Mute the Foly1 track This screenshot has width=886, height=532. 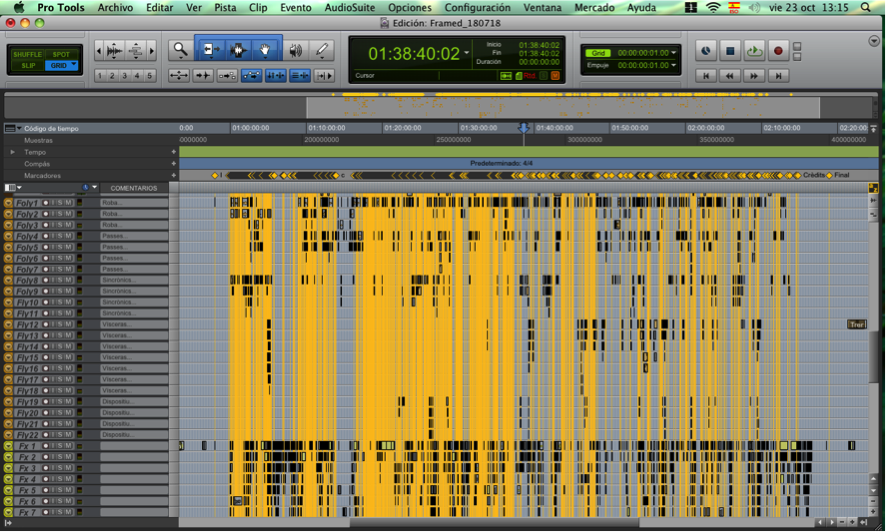68,203
